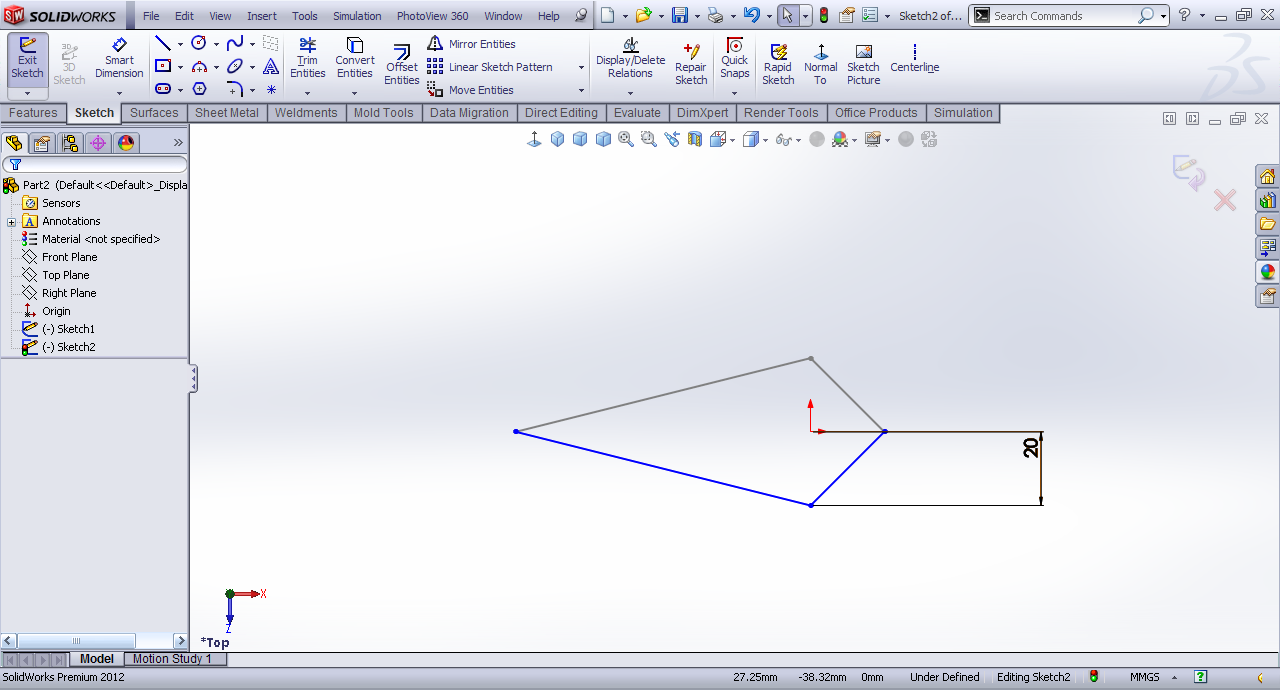Open the Section View tool
This screenshot has height=690, width=1280.
pyautogui.click(x=695, y=140)
